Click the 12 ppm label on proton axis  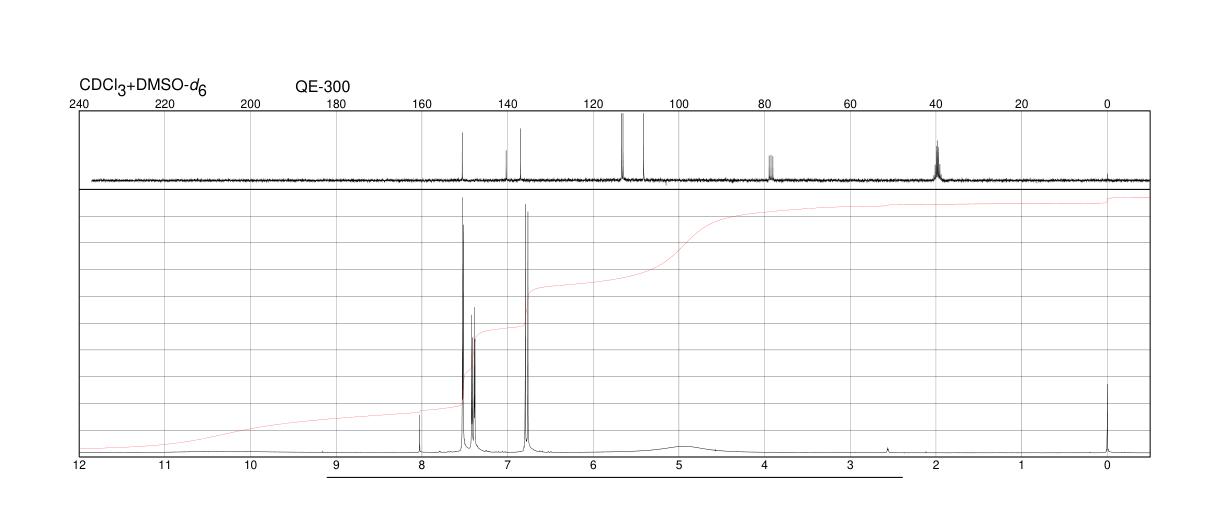coord(79,465)
